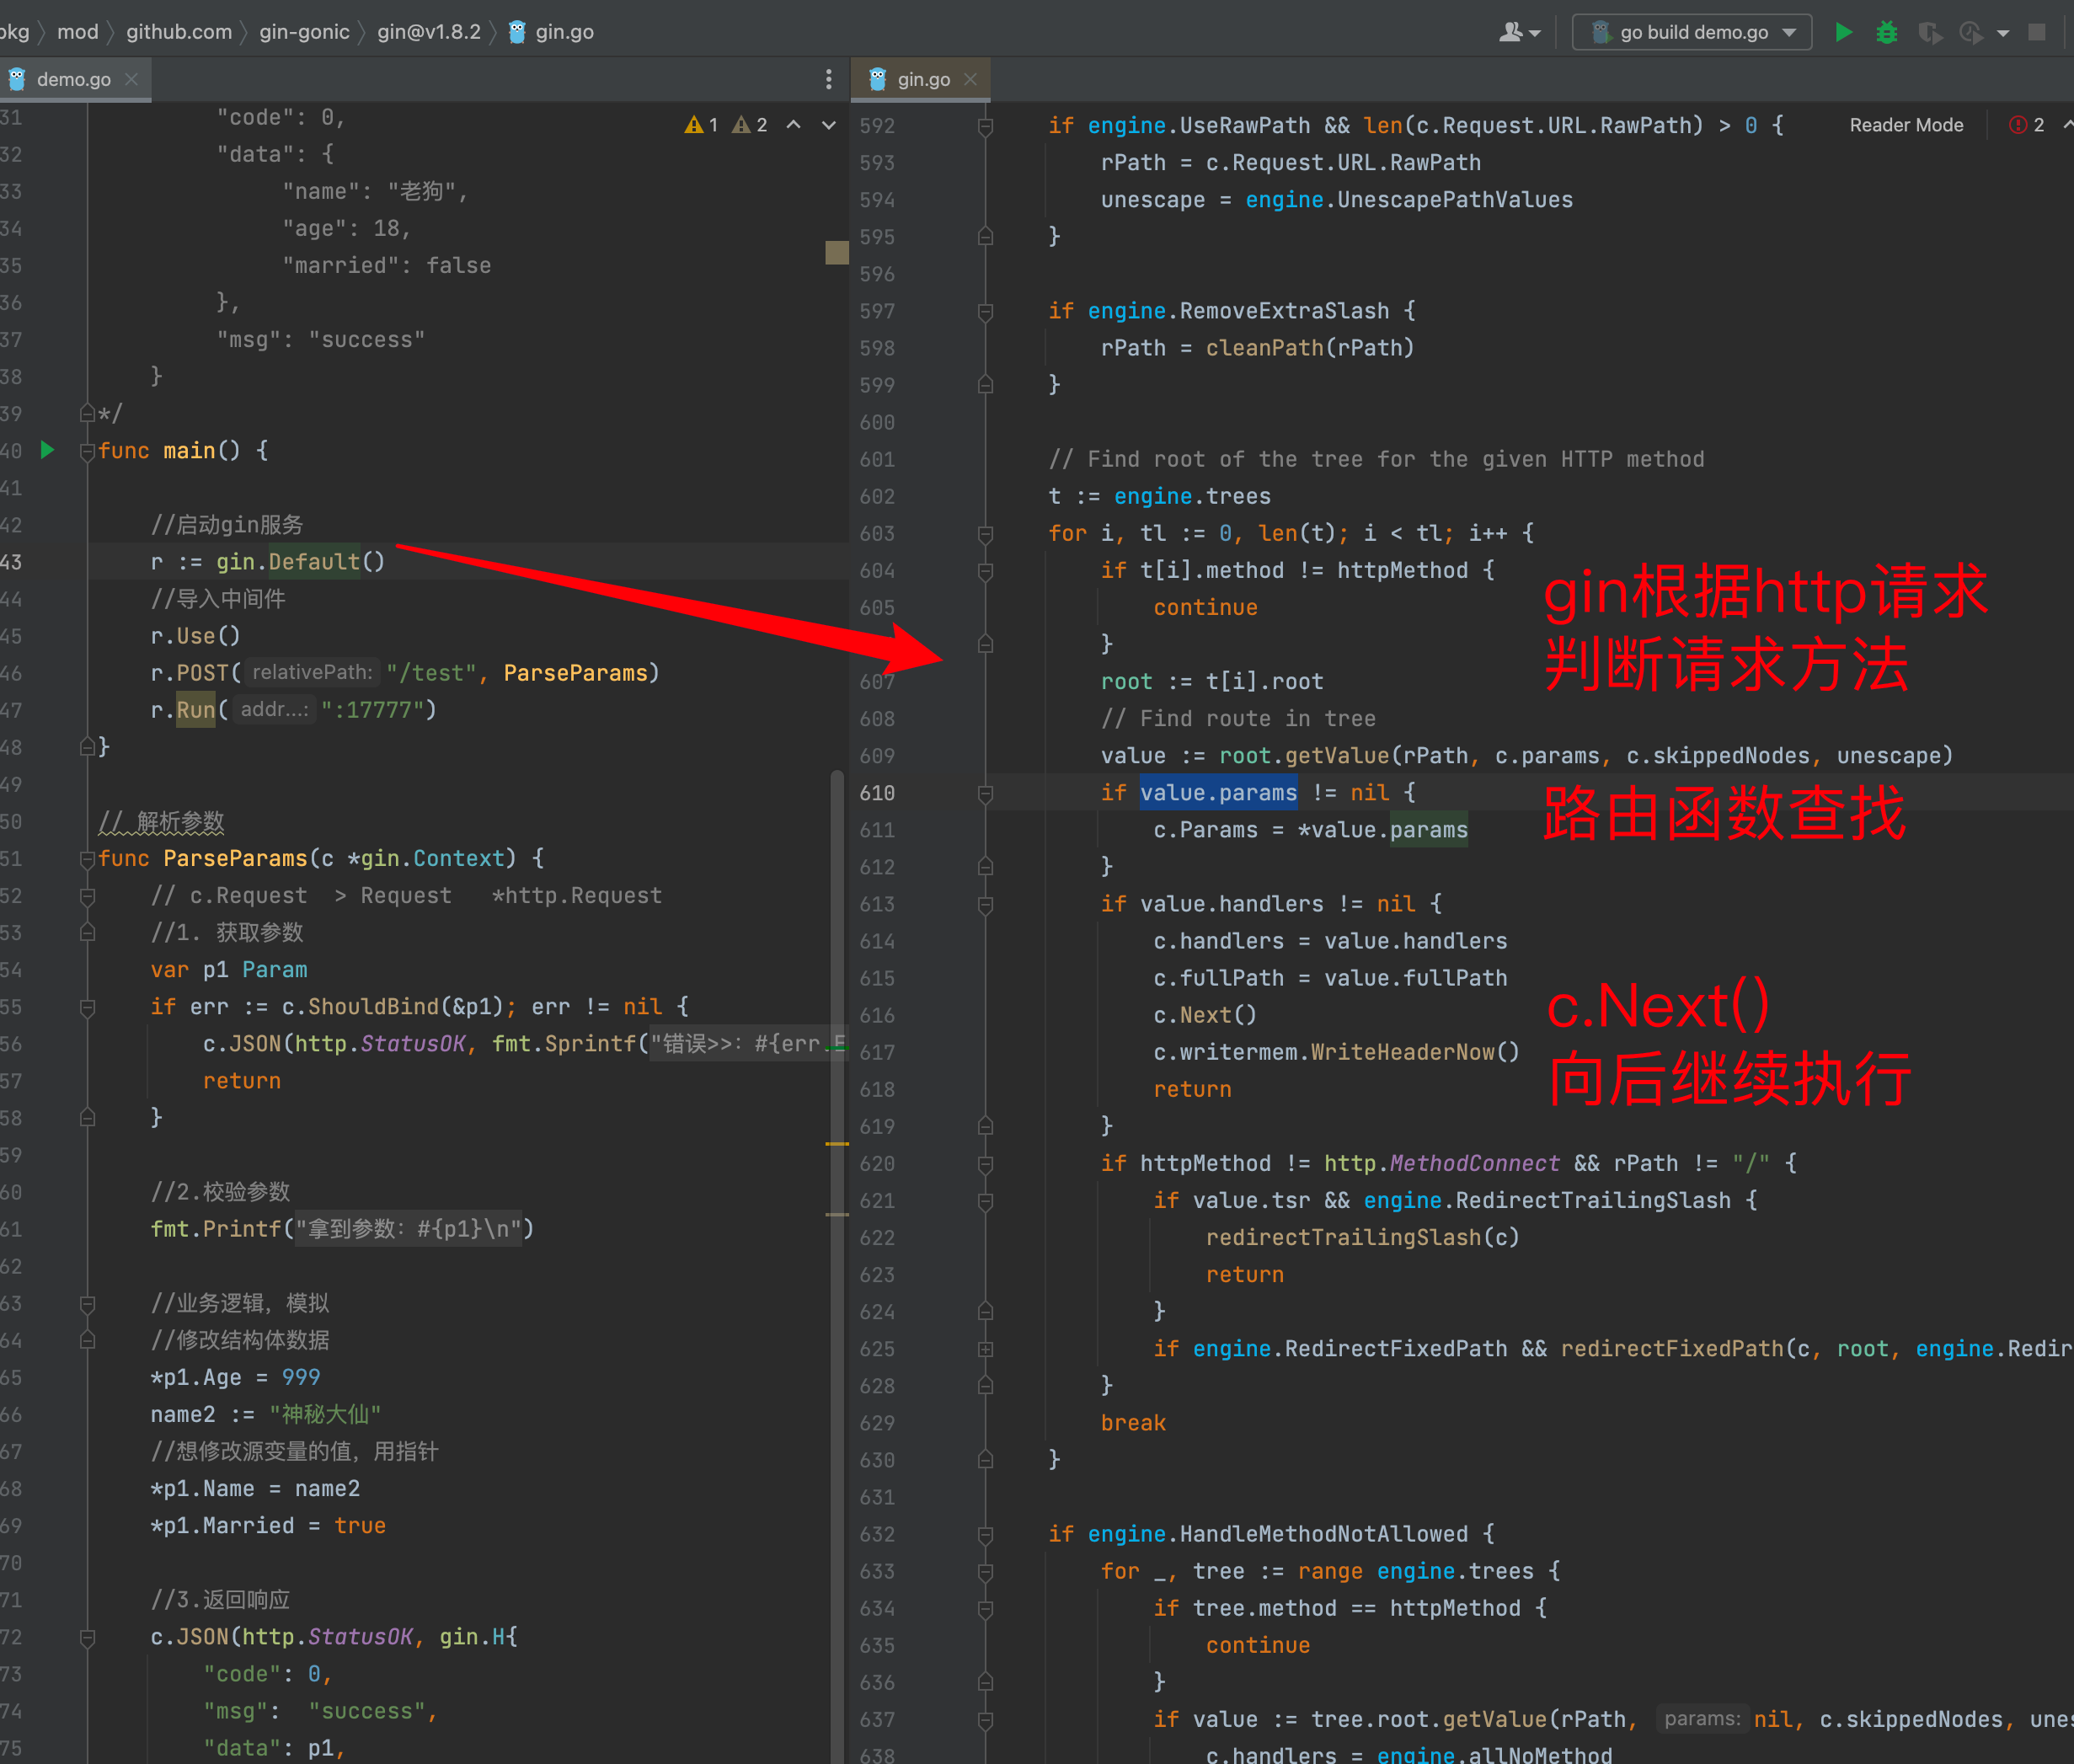Open demo.go tab options three-dot menu
This screenshot has height=1764, width=2074.
click(x=828, y=79)
